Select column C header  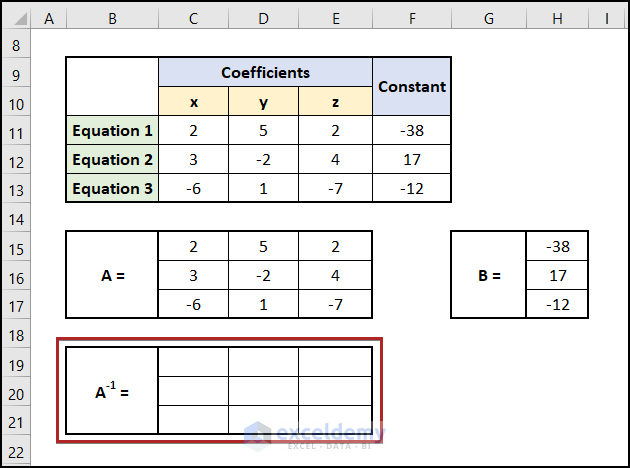pyautogui.click(x=193, y=19)
